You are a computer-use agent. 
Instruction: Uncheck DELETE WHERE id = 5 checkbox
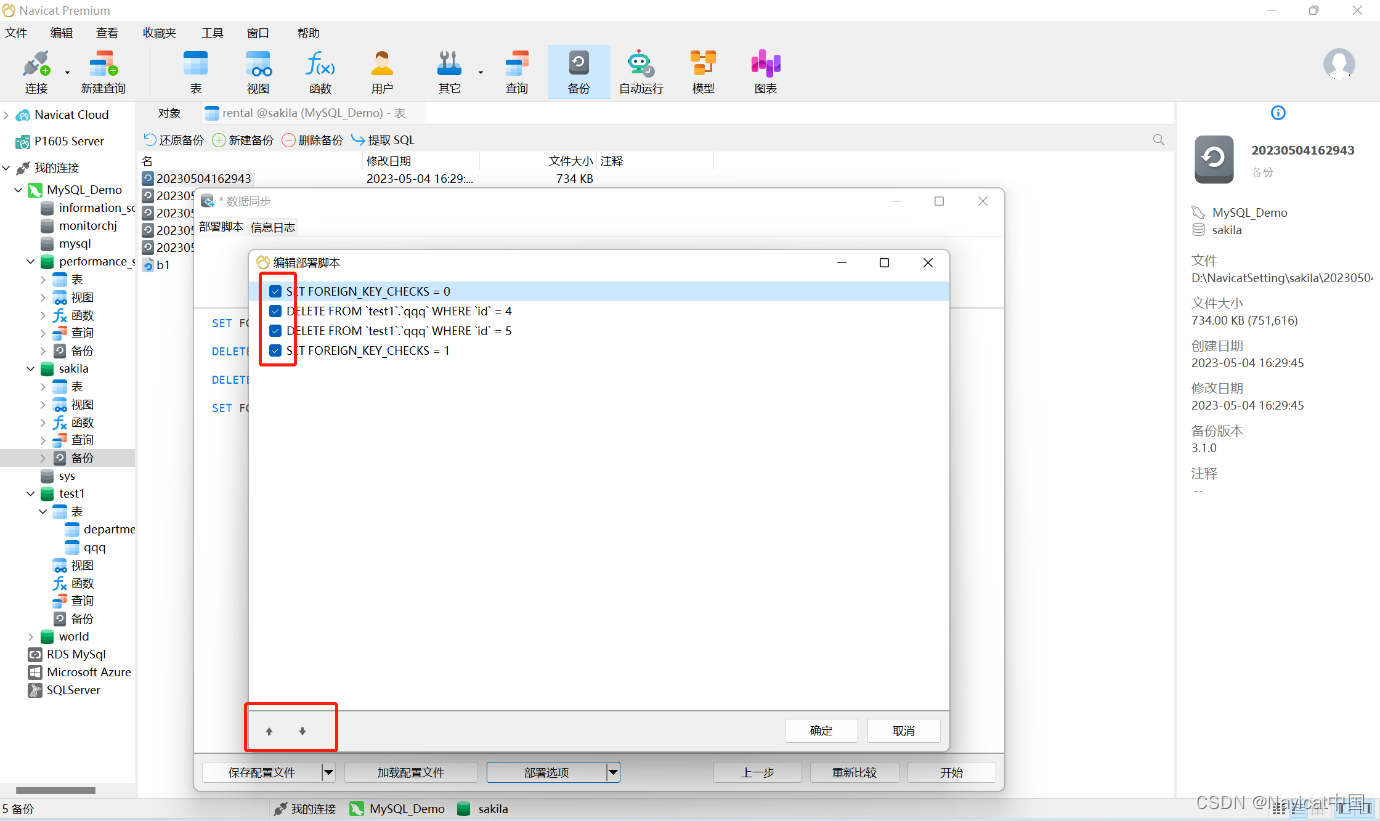click(x=275, y=331)
